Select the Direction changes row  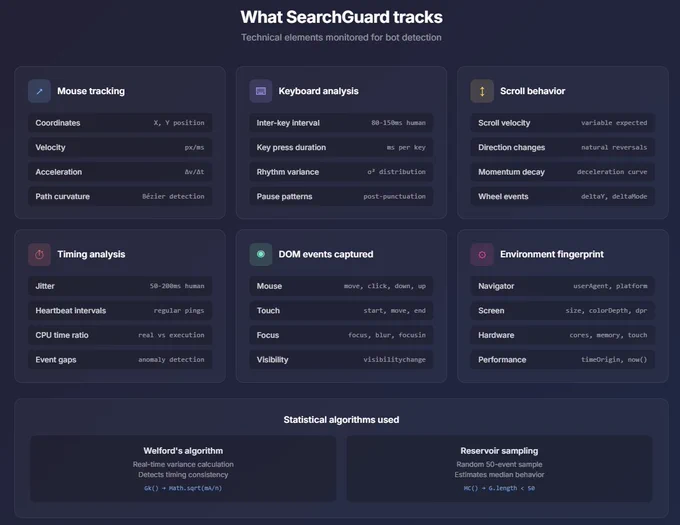(562, 147)
